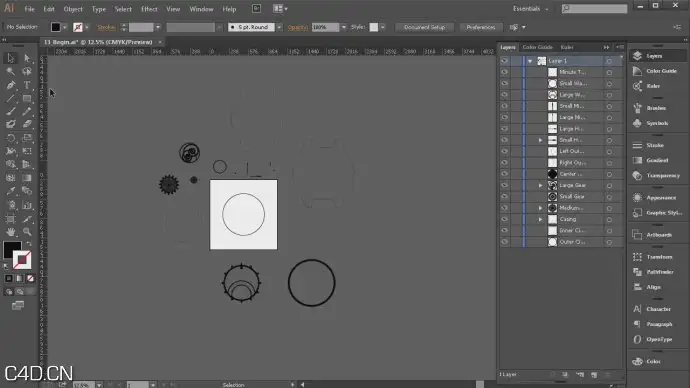Open the Pathfinder panel icon

pyautogui.click(x=637, y=272)
